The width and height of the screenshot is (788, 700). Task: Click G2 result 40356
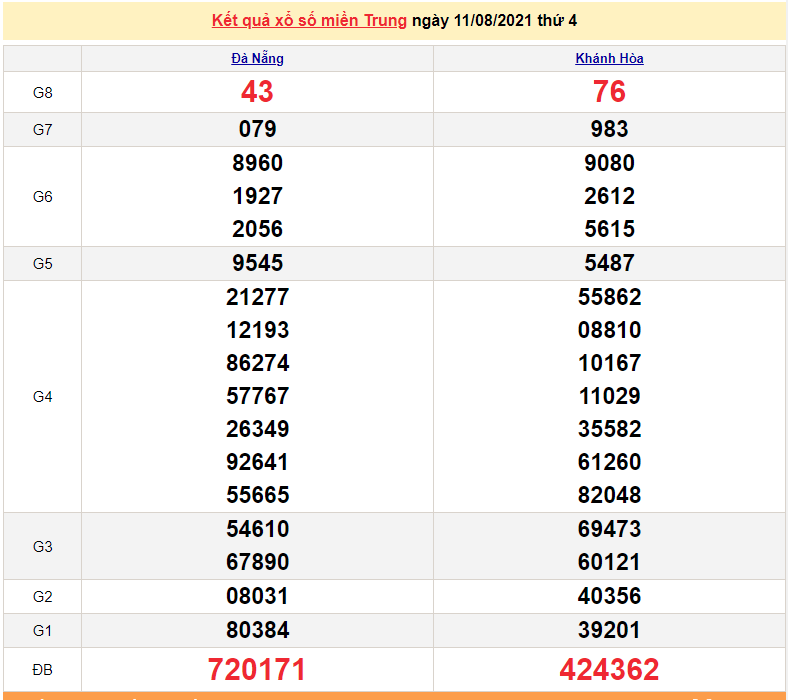coord(609,596)
